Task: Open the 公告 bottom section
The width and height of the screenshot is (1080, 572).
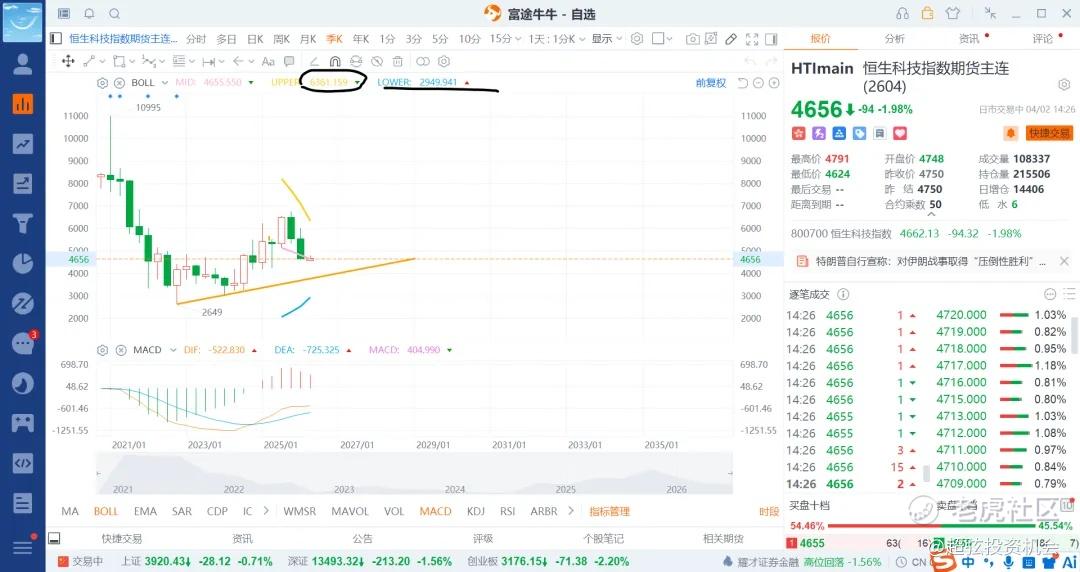Action: pos(362,538)
